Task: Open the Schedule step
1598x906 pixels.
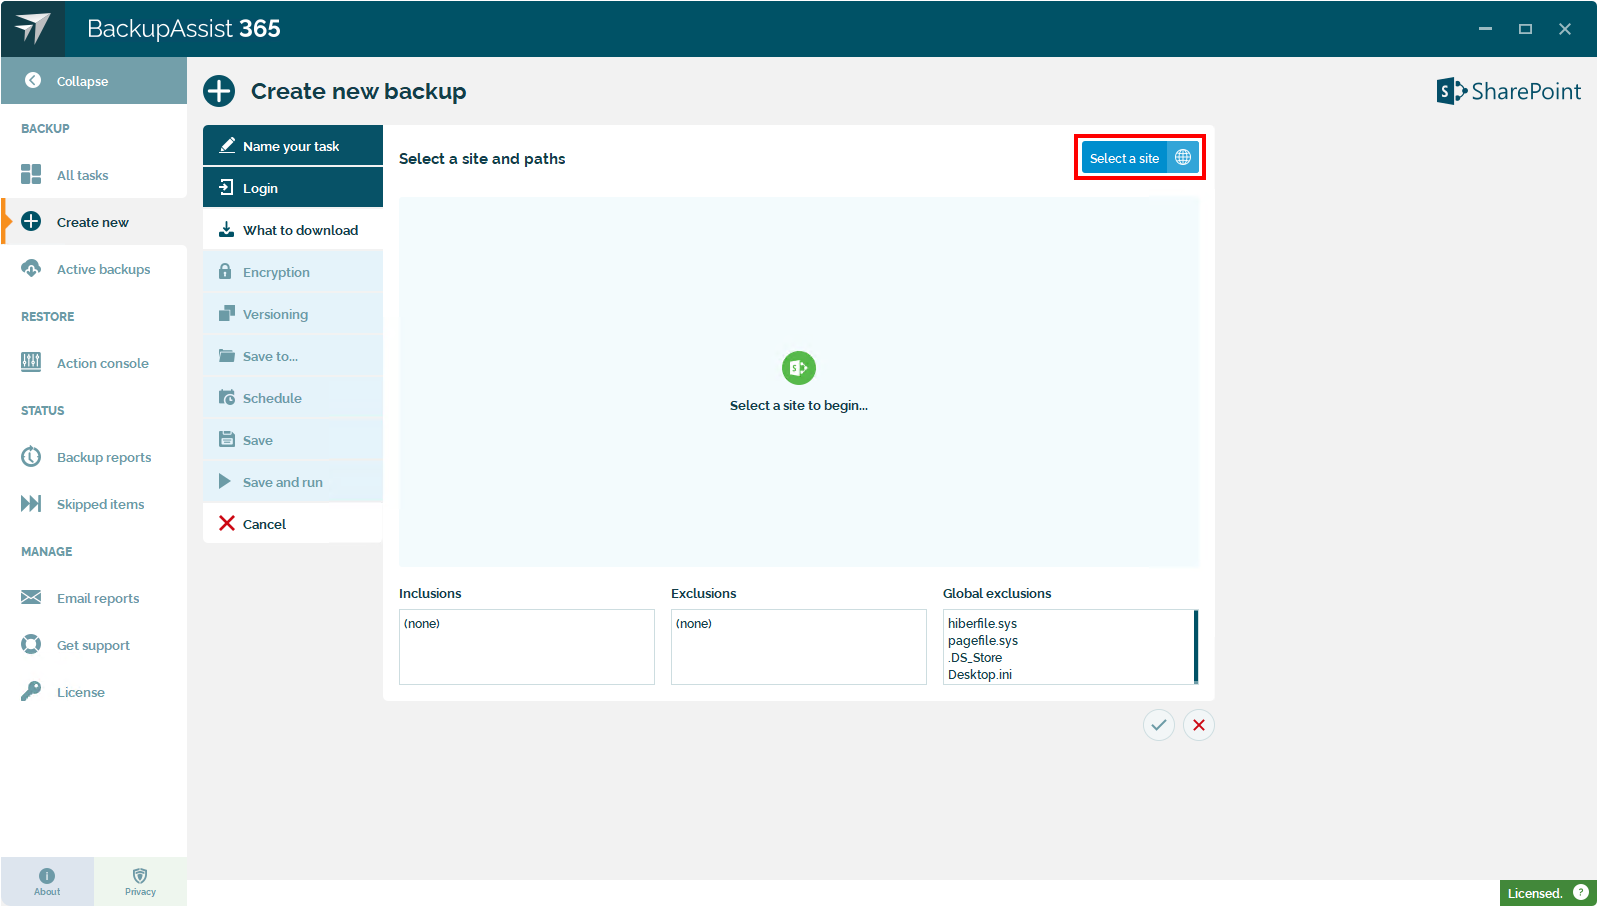Action: (293, 398)
